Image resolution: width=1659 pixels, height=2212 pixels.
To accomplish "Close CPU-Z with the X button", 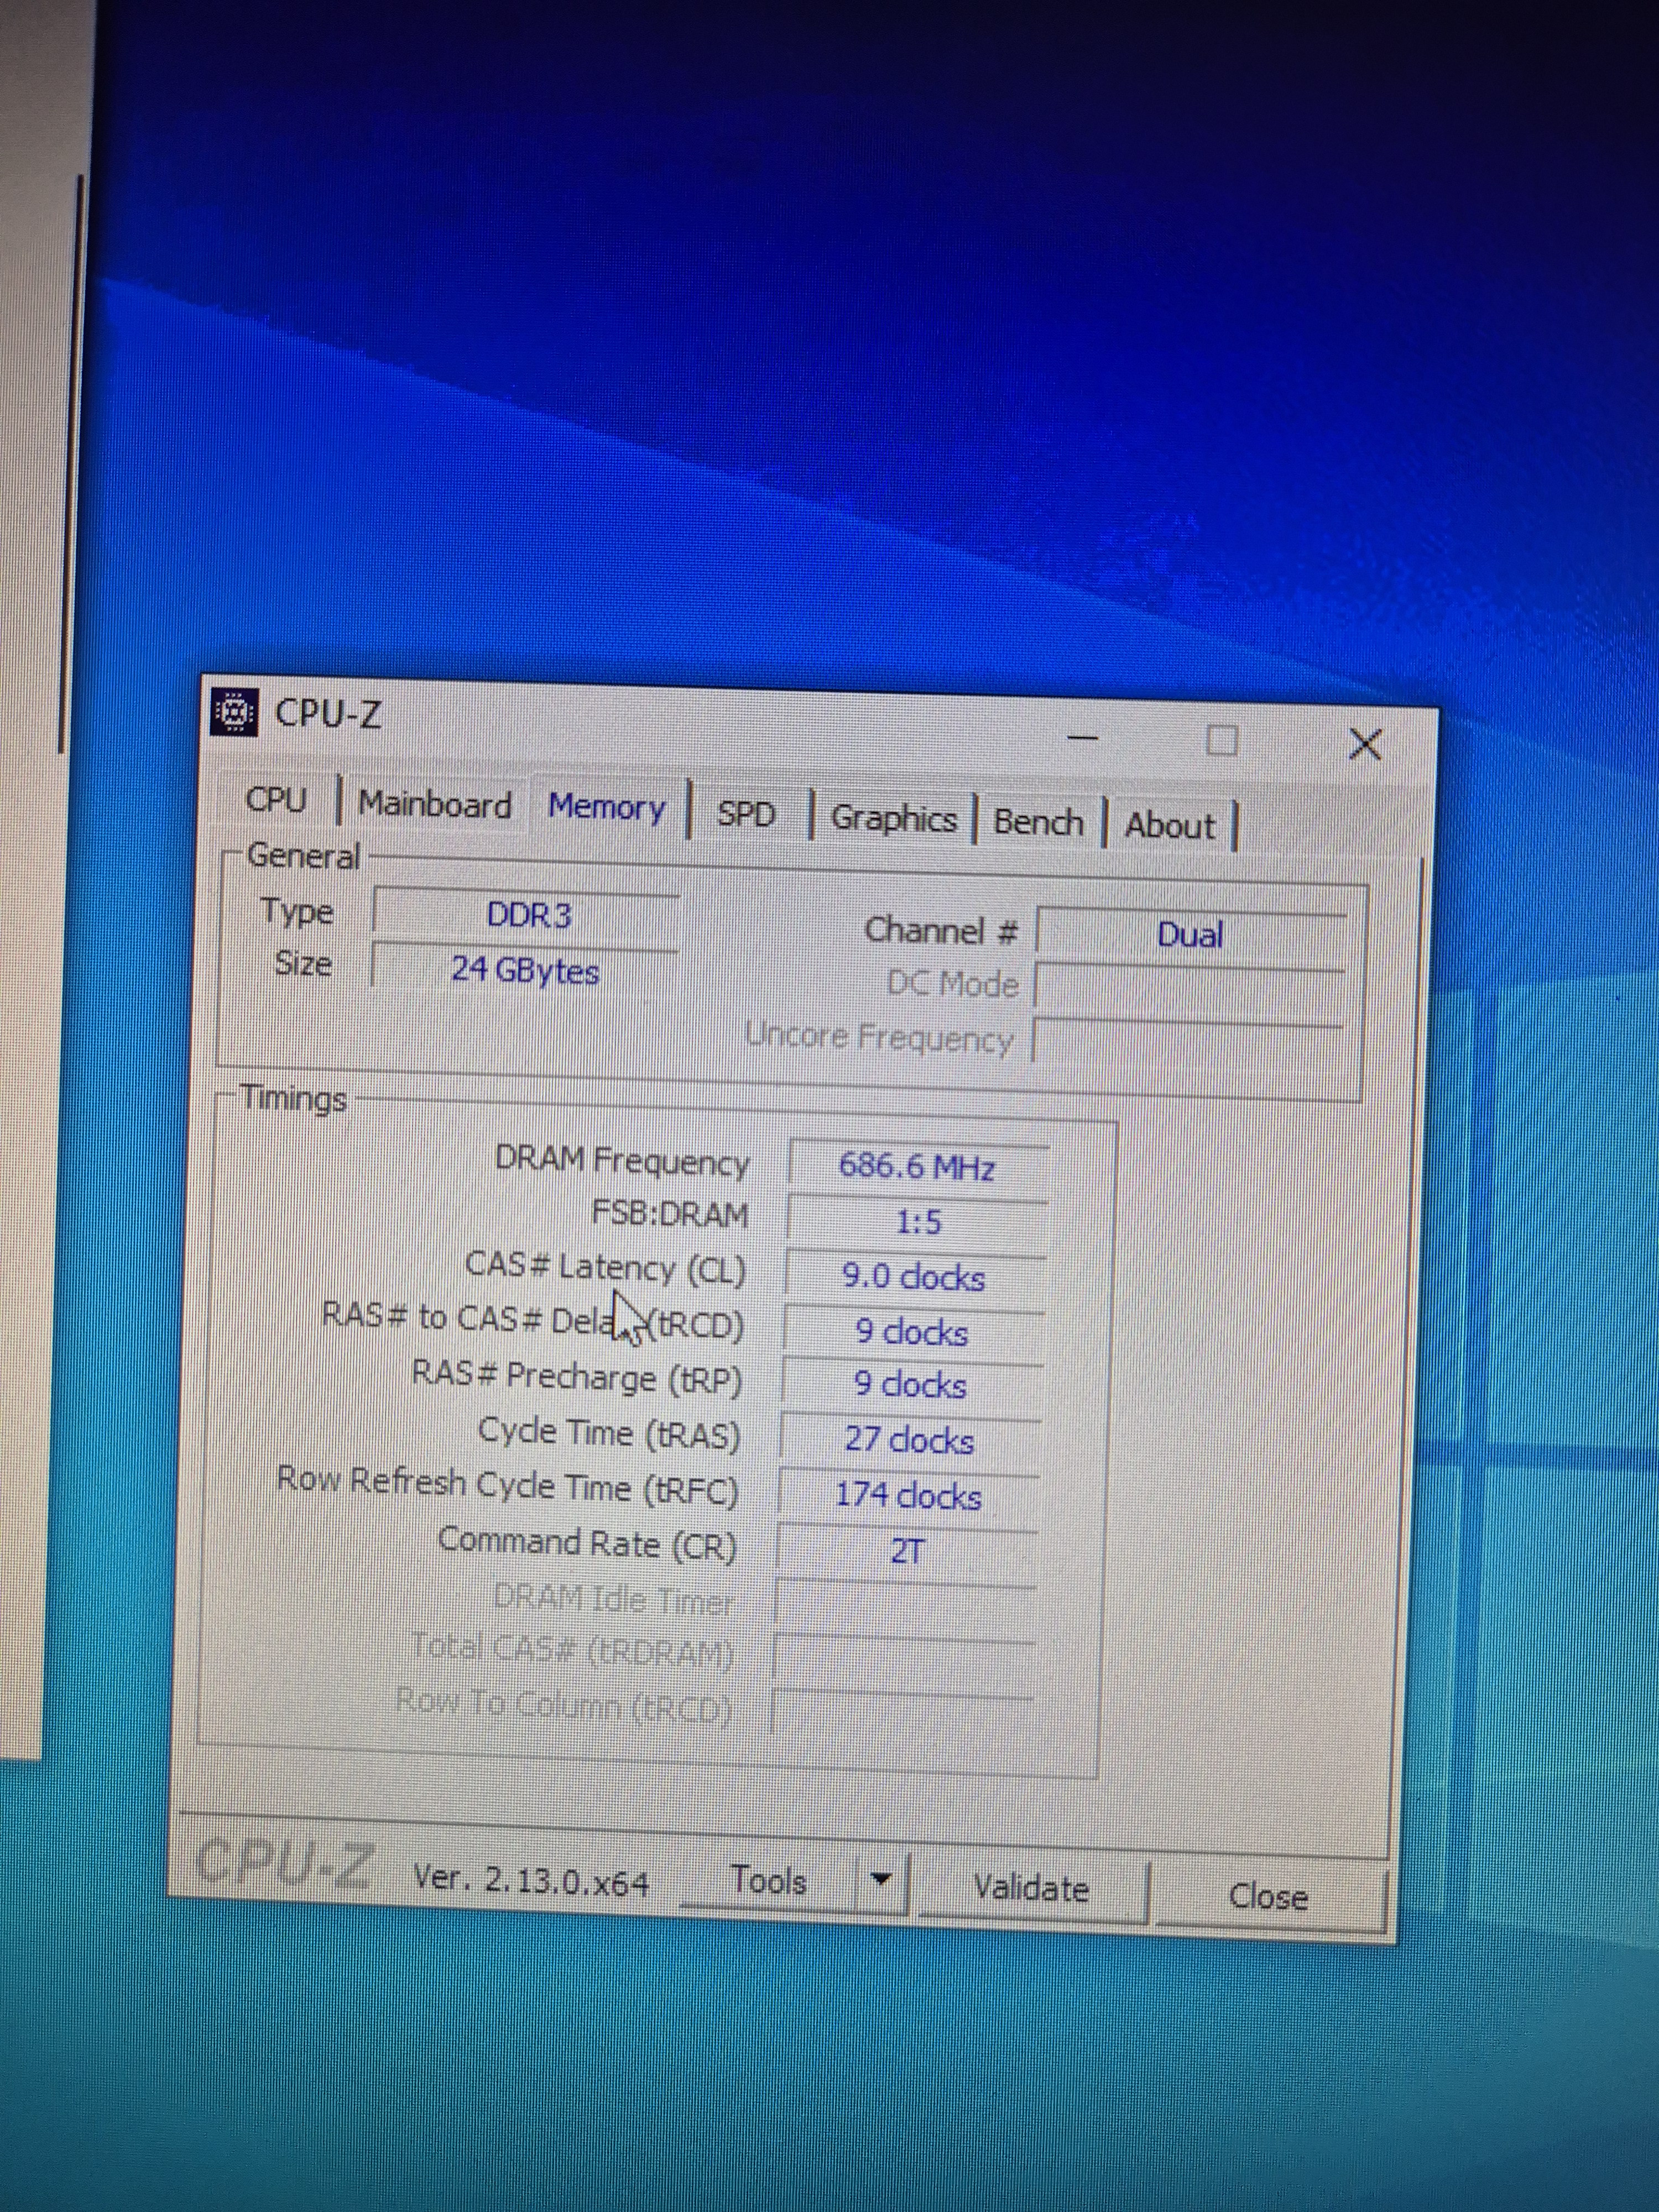I will [x=1365, y=744].
